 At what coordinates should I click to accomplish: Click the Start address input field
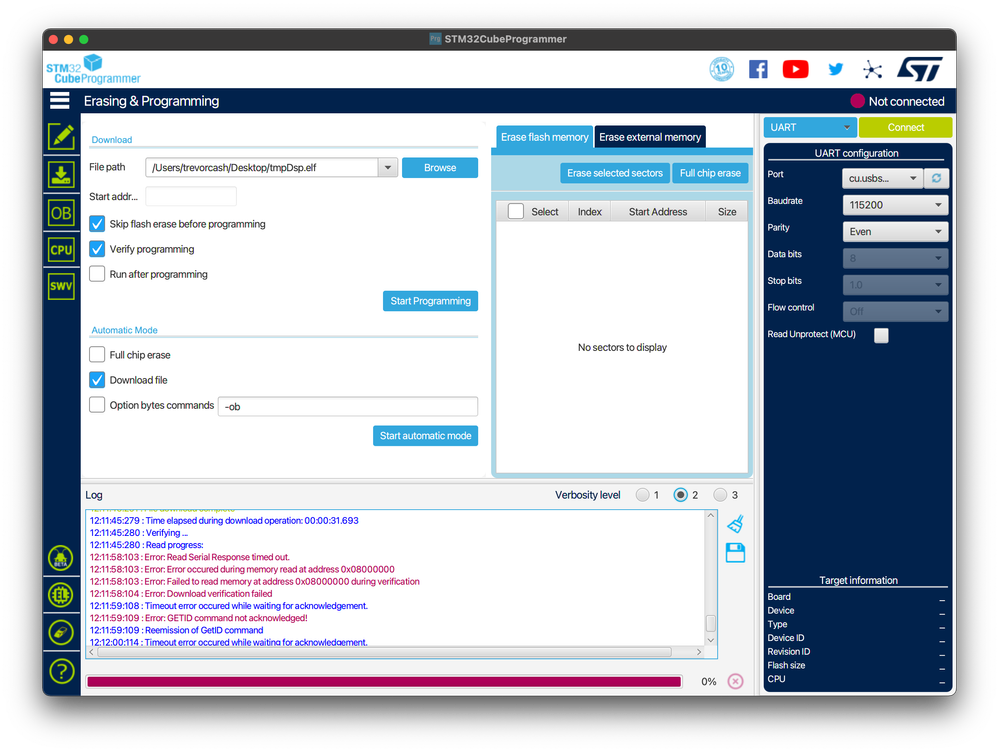[190, 196]
